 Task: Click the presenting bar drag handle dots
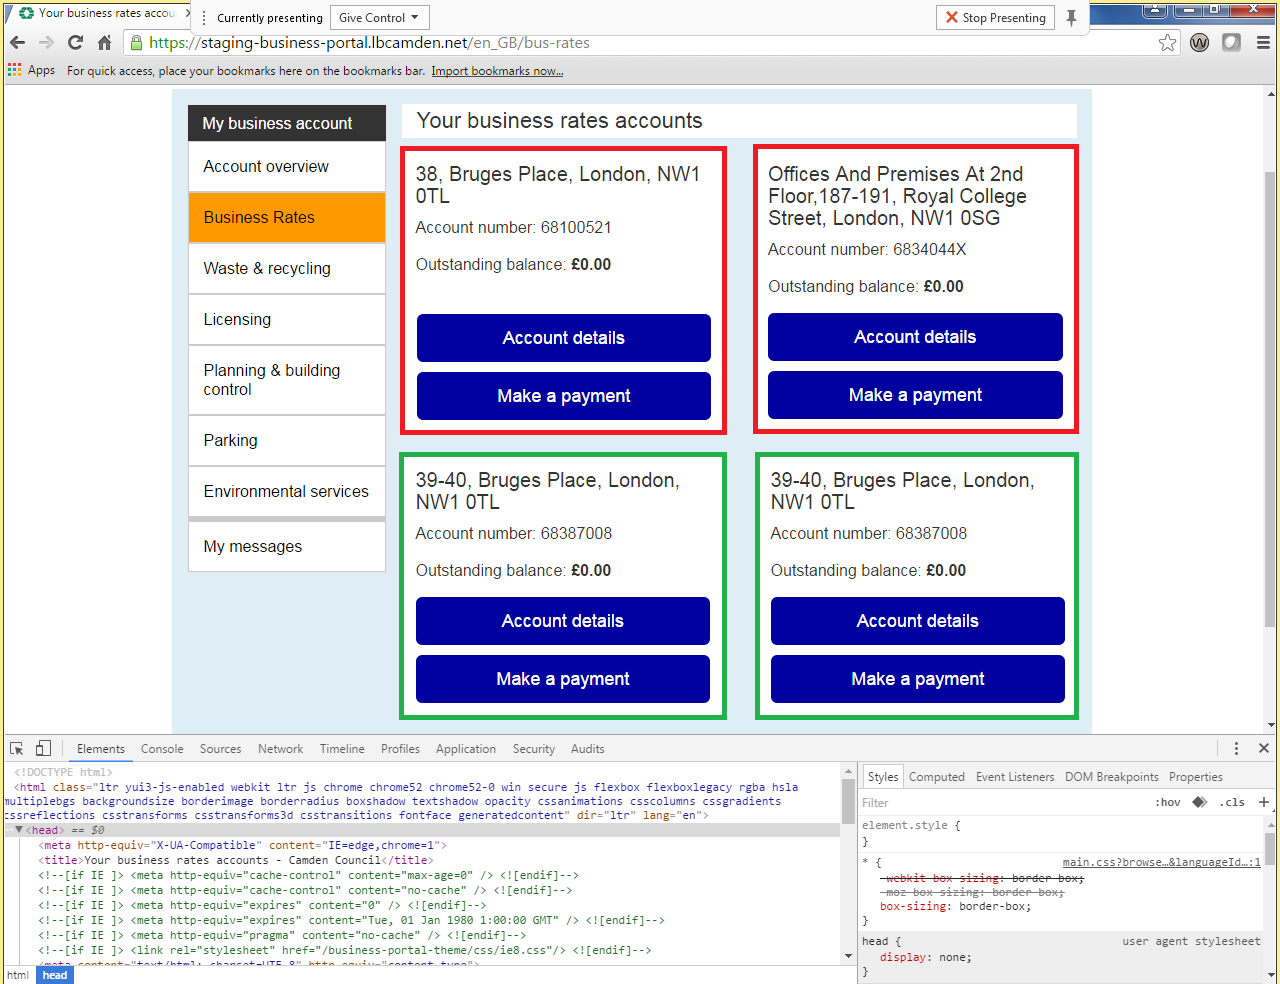point(204,18)
